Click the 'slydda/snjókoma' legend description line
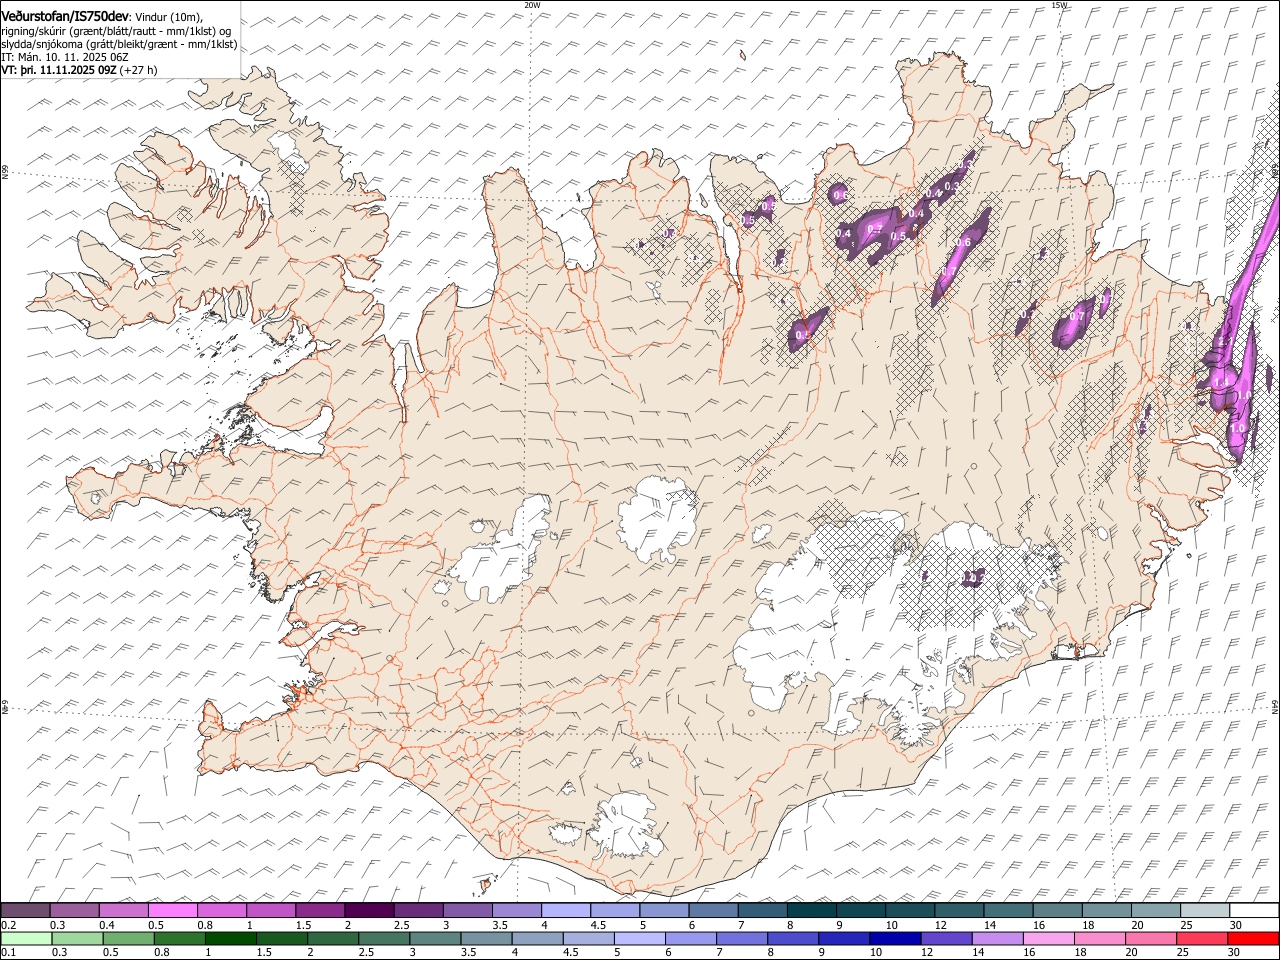 pyautogui.click(x=119, y=44)
